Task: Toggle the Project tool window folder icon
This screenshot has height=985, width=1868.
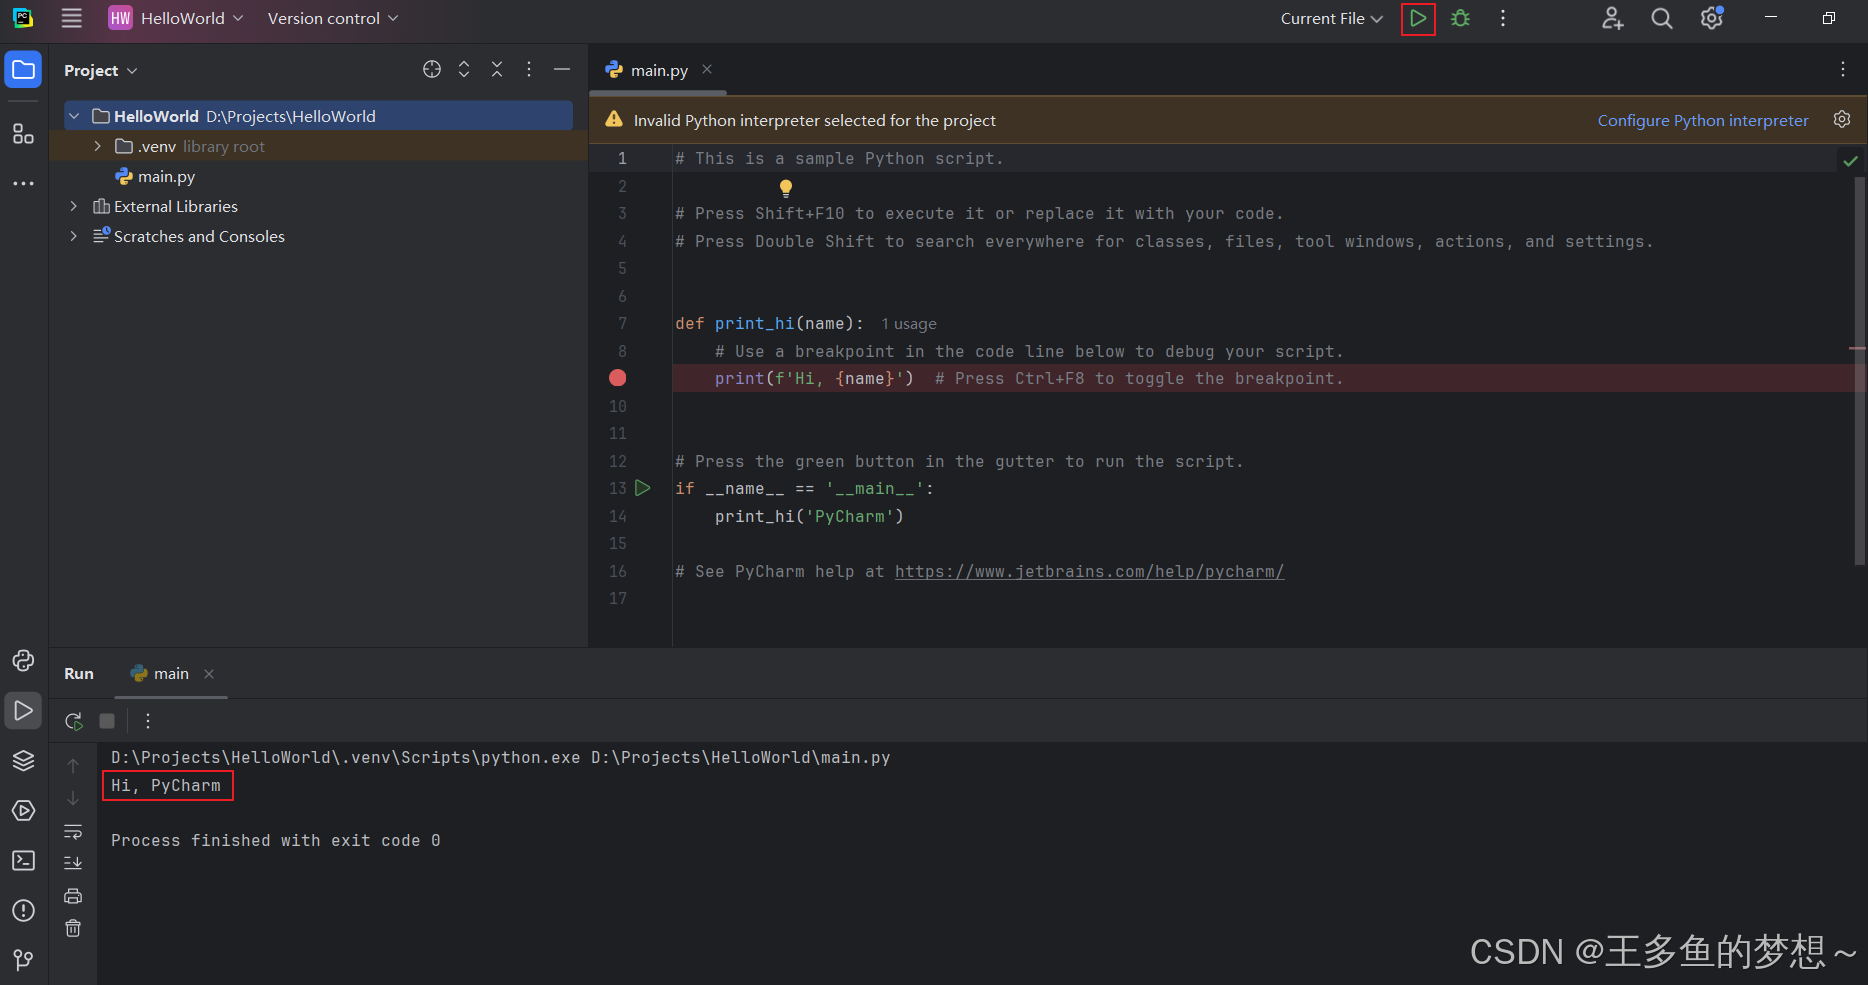Action: click(23, 70)
